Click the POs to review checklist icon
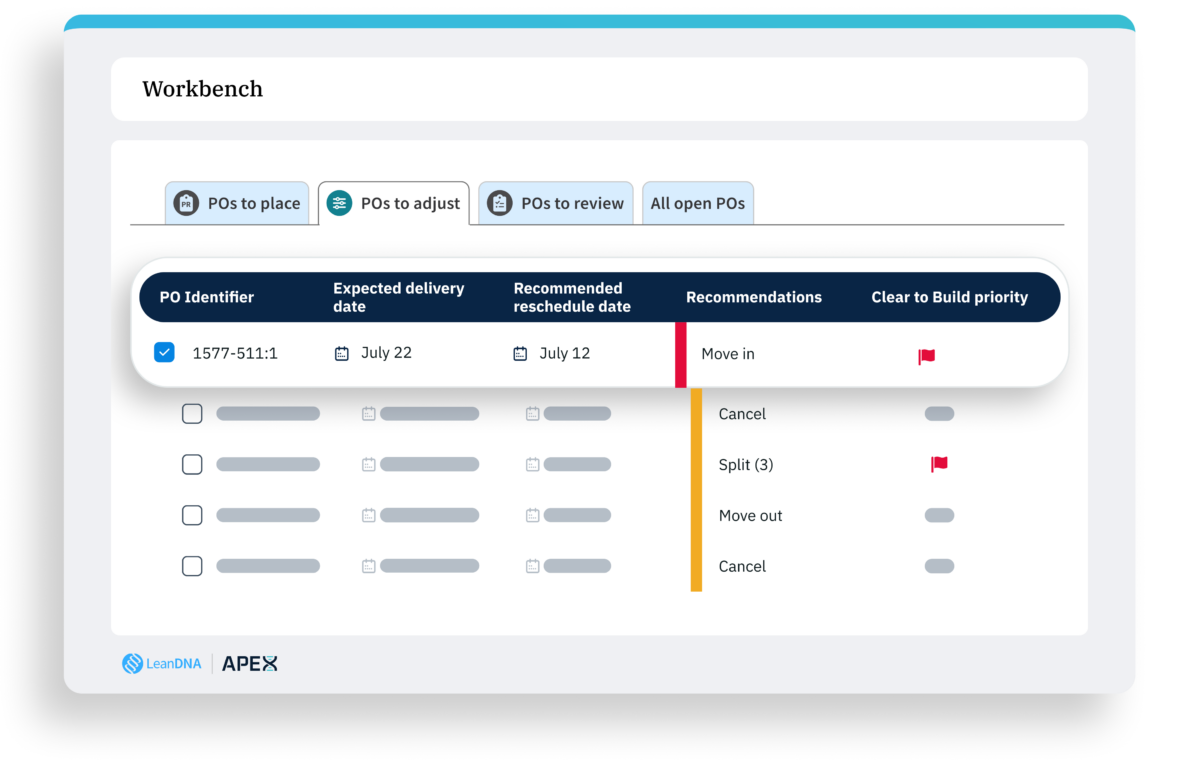Screen dimensions: 1200x760 pos(499,203)
